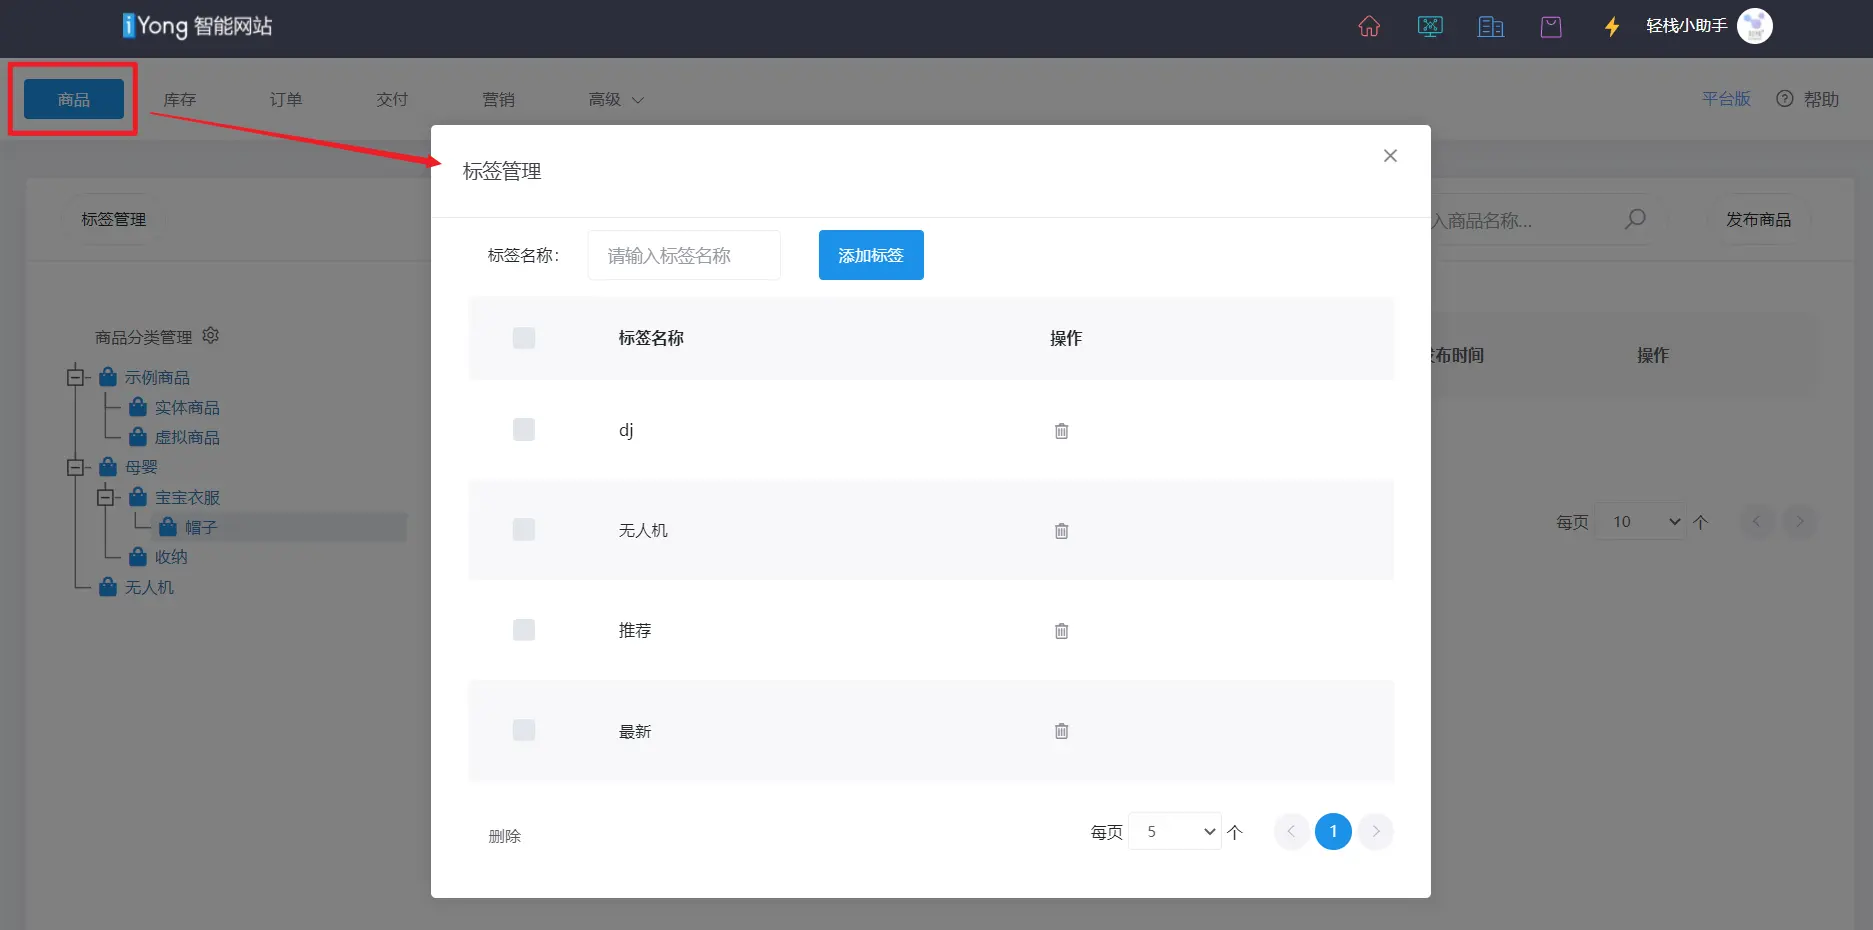This screenshot has height=930, width=1873.
Task: Collapse the 母婴 category tree node
Action: [x=75, y=467]
